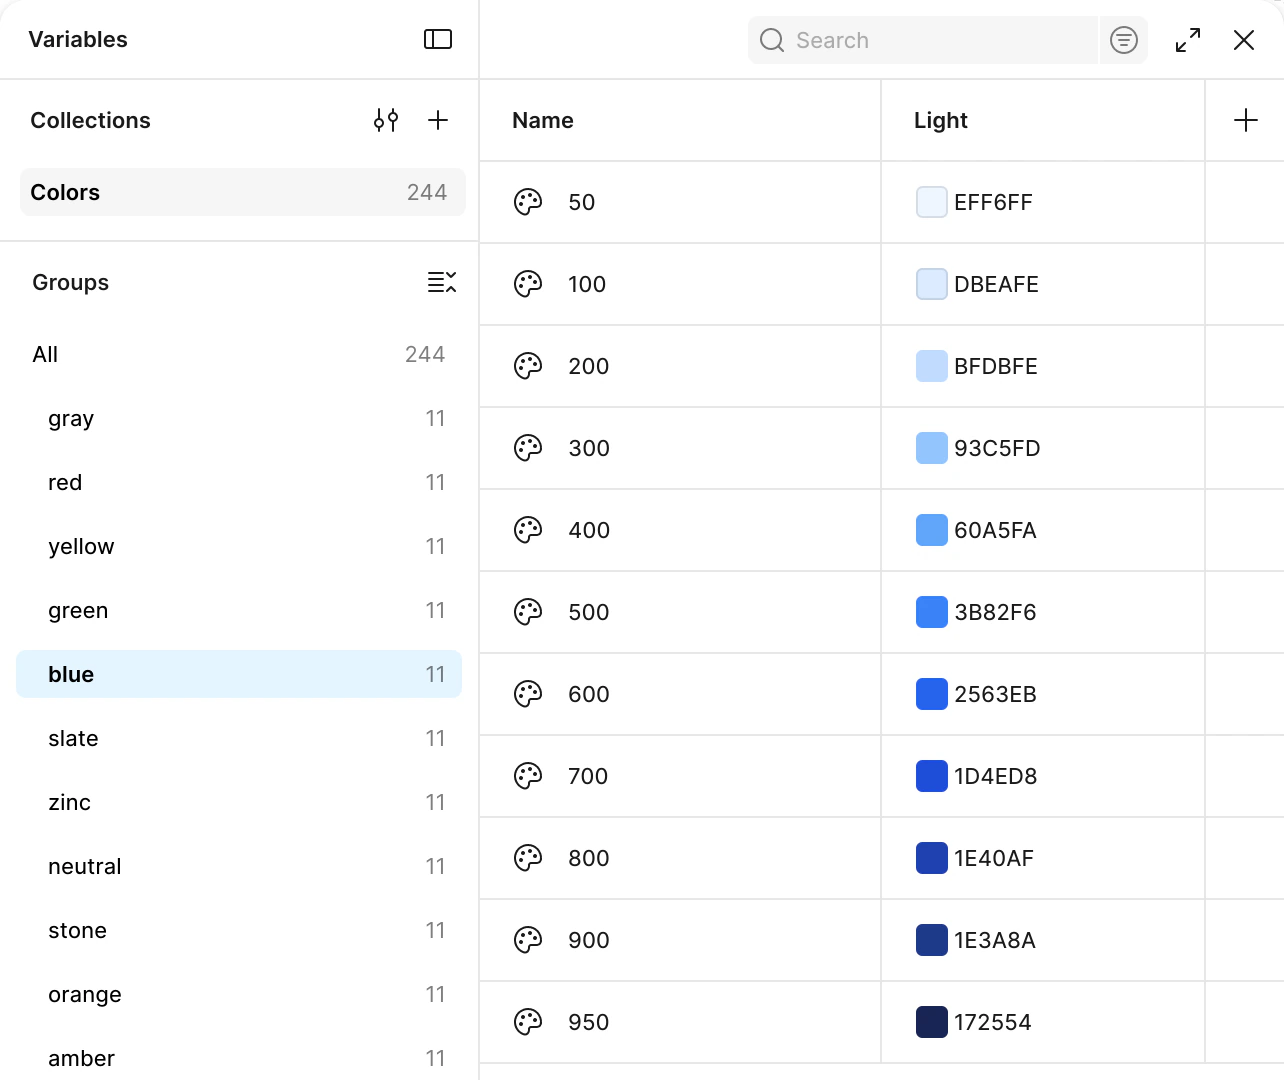Image resolution: width=1284 pixels, height=1080 pixels.
Task: Select the neutral group
Action: [x=239, y=866]
